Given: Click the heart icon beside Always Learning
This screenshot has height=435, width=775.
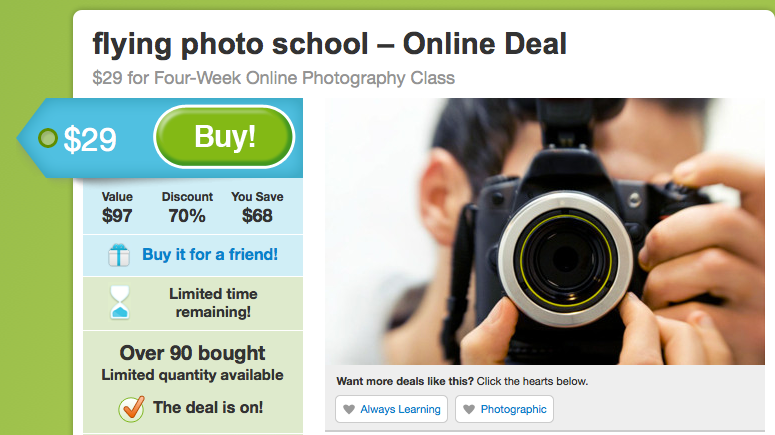Looking at the screenshot, I should point(349,409).
